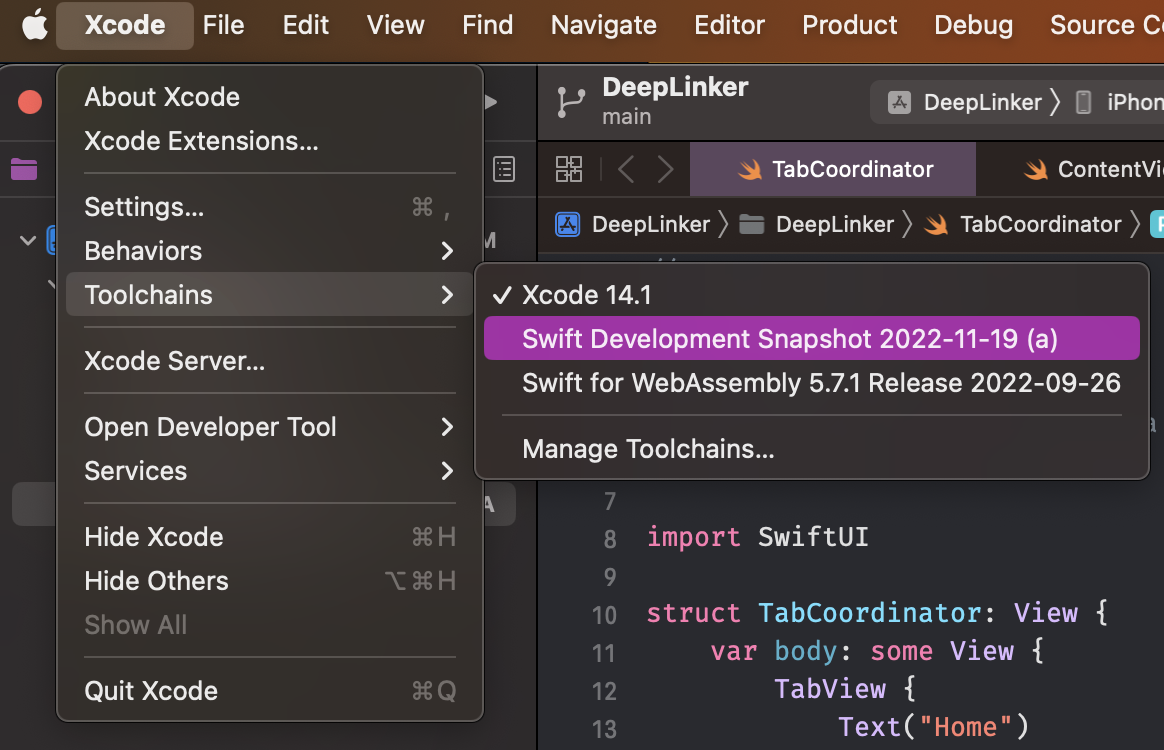Expand the Toolchains submenu
Image resolution: width=1164 pixels, height=750 pixels.
click(x=269, y=295)
